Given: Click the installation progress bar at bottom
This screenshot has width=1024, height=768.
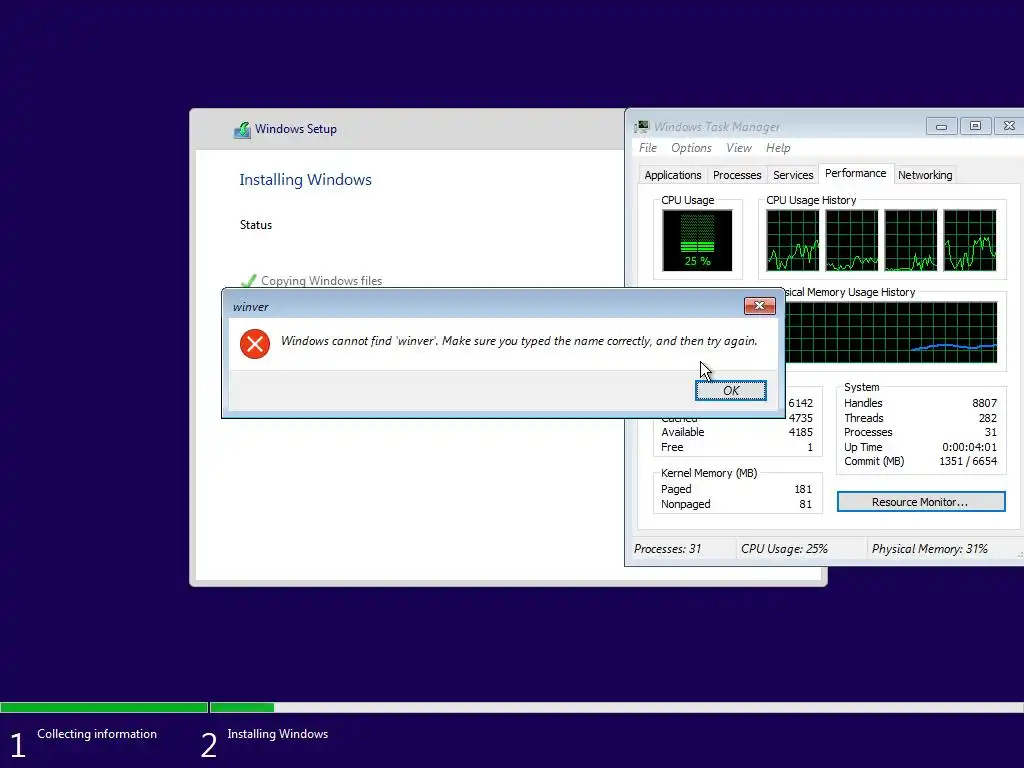Looking at the screenshot, I should coord(512,707).
